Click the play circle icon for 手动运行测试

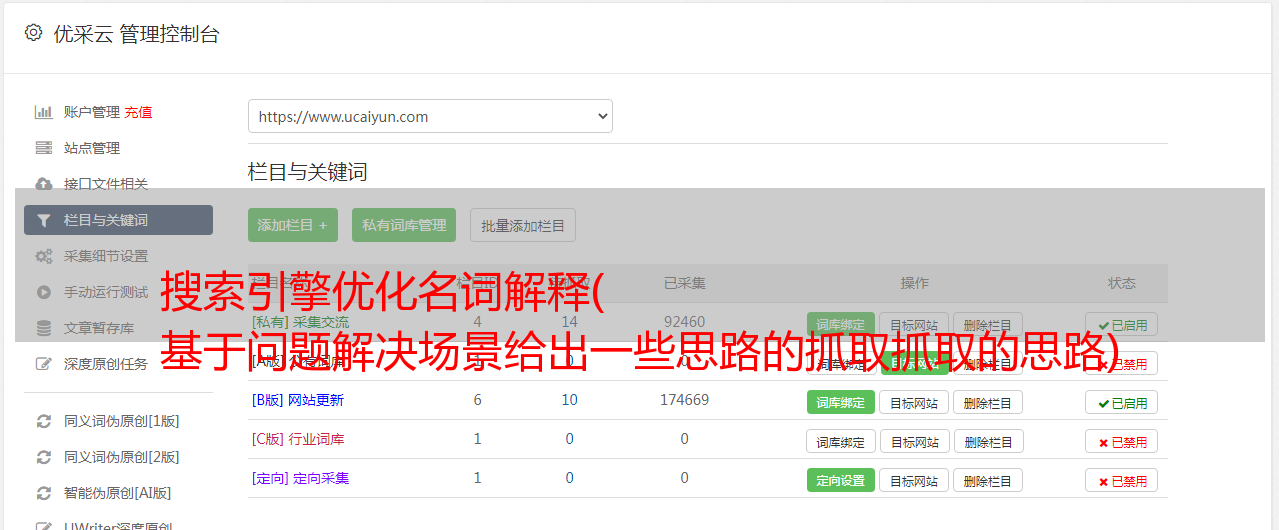point(43,292)
